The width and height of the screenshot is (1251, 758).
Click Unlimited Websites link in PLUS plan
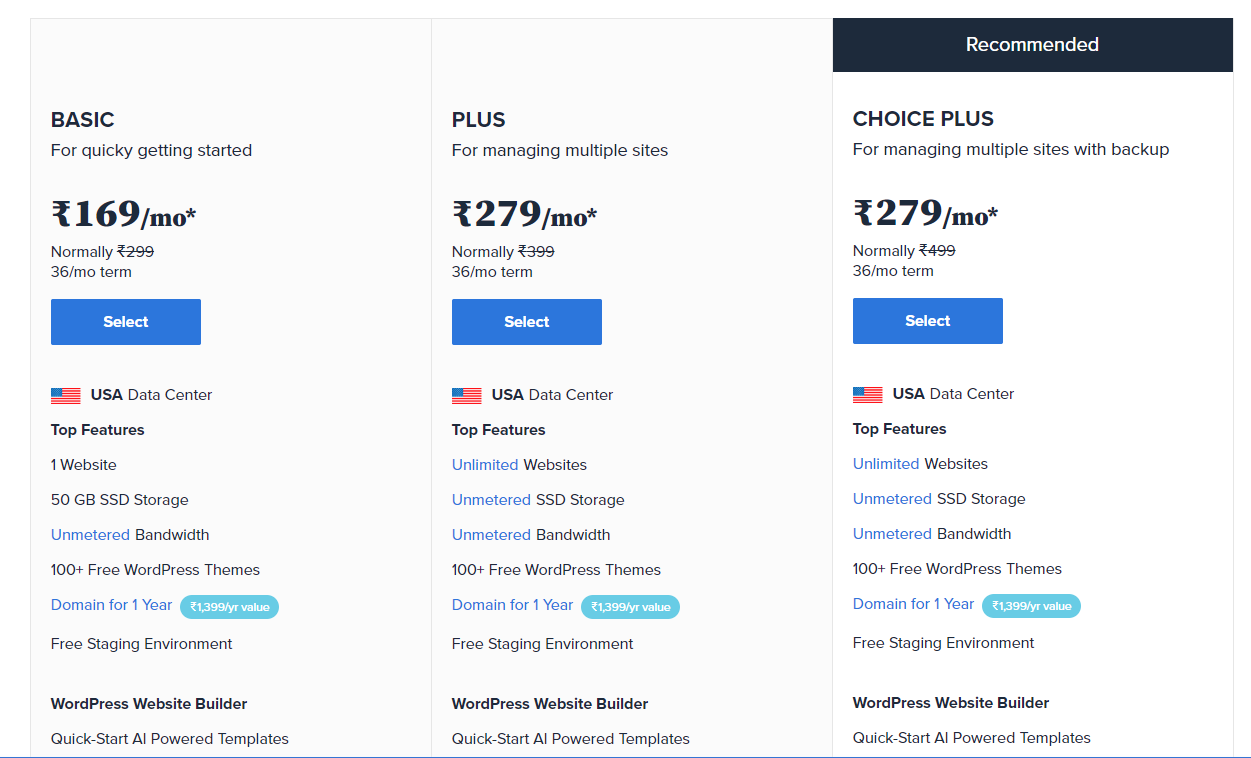[x=485, y=465]
